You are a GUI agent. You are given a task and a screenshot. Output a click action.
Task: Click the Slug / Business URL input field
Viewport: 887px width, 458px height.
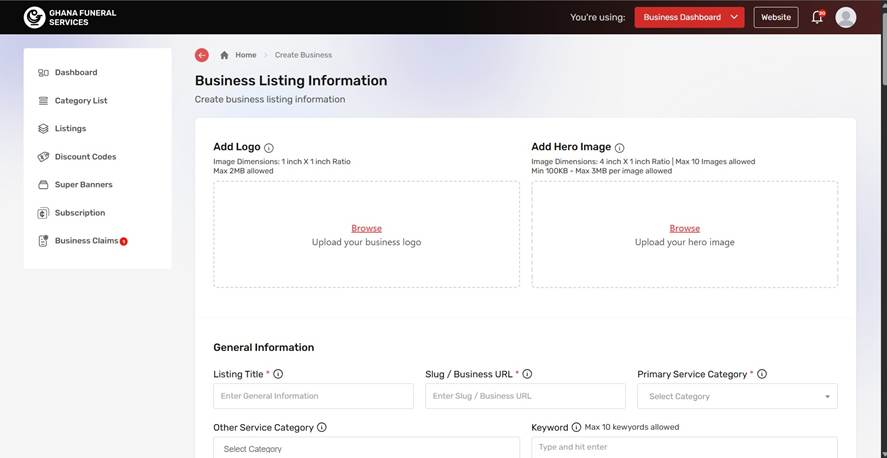click(x=526, y=396)
